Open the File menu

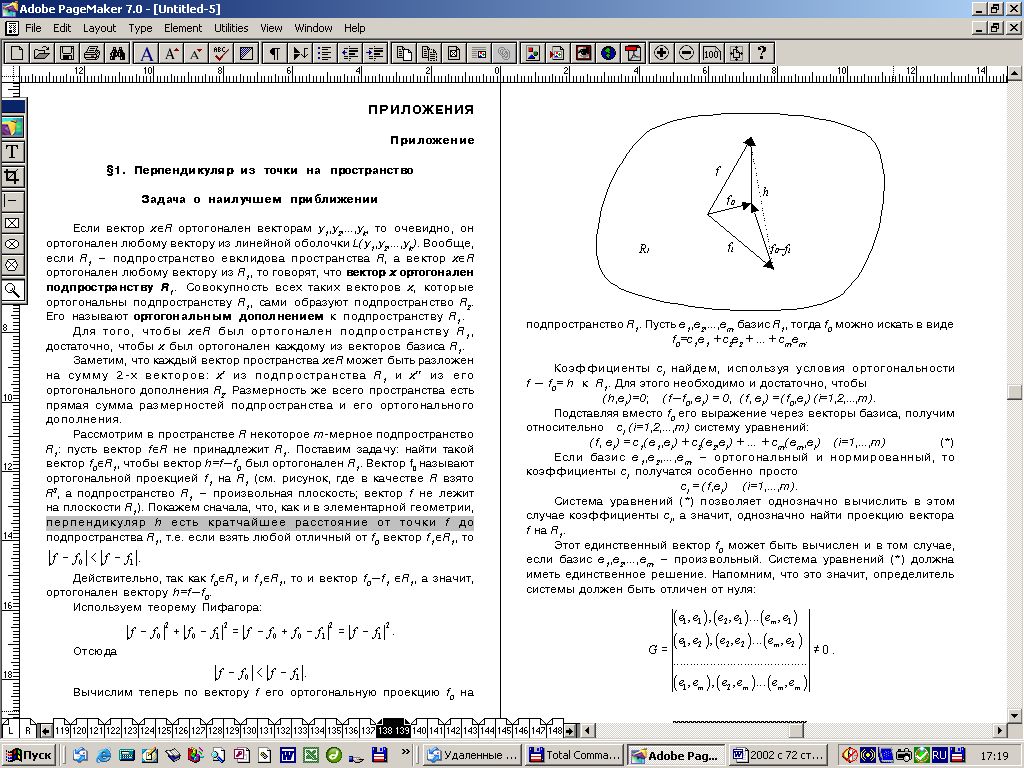click(x=33, y=28)
